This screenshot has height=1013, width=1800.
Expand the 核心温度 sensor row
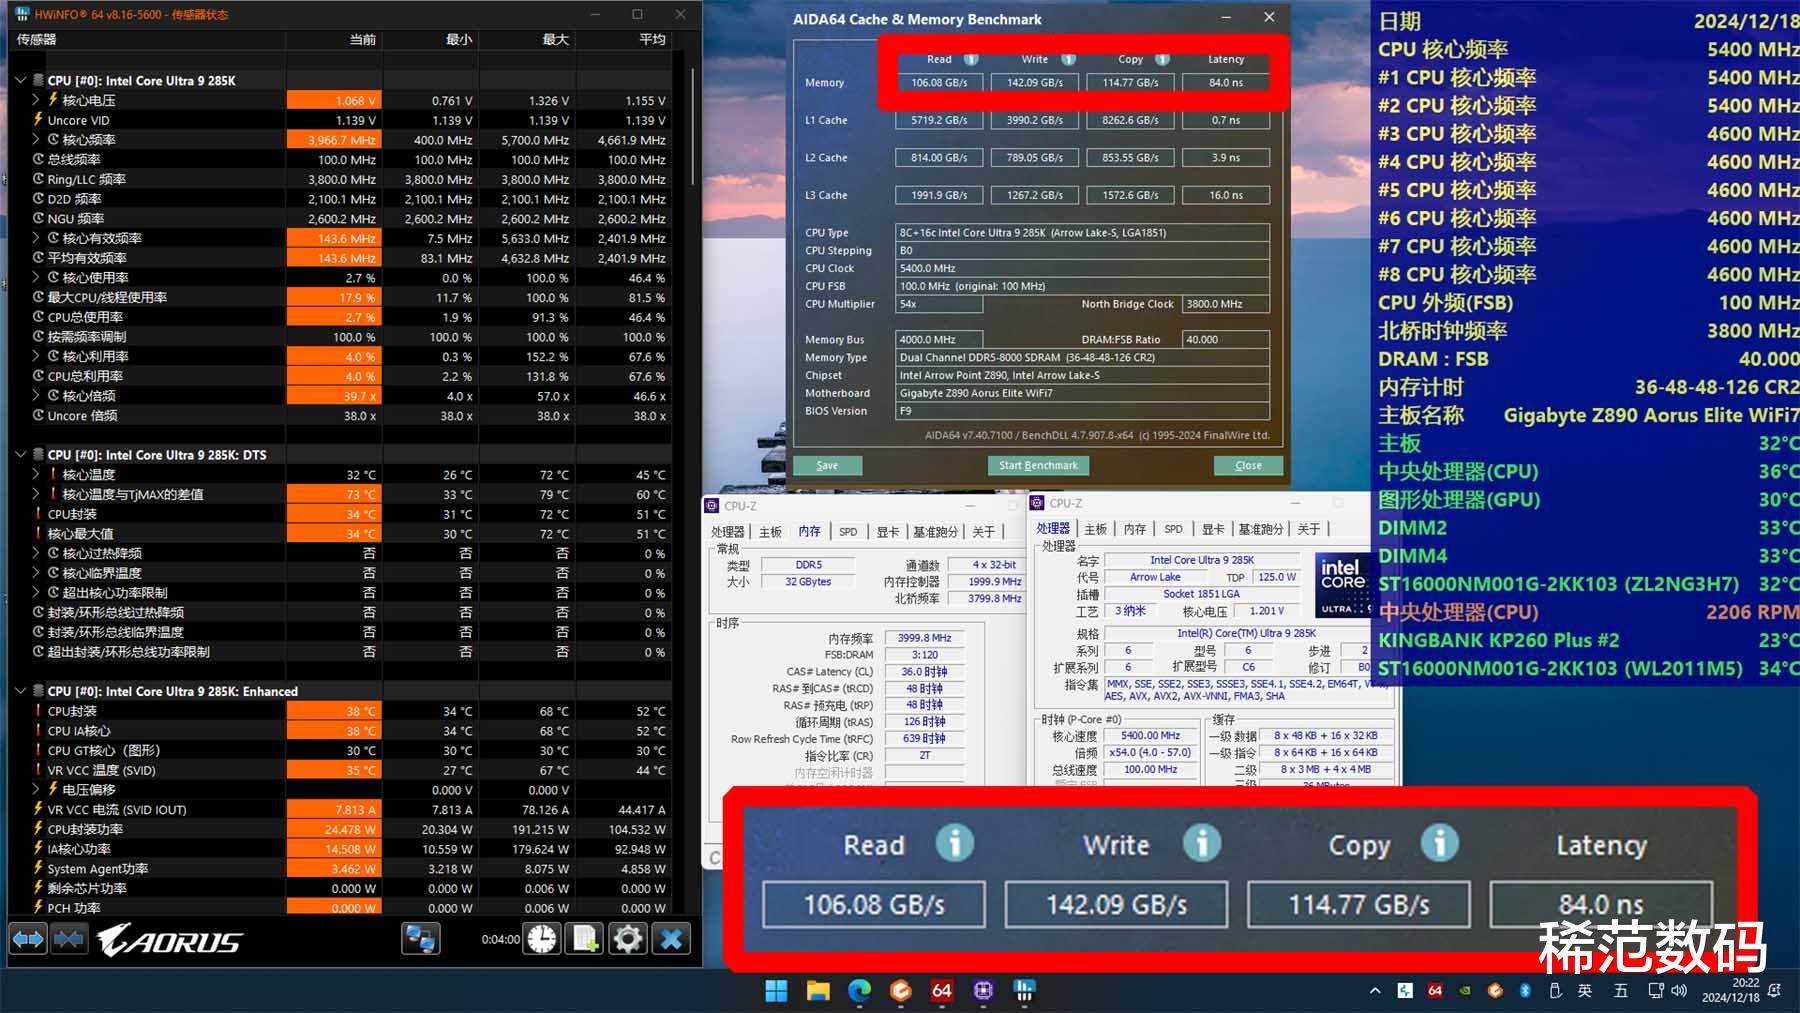coord(37,475)
